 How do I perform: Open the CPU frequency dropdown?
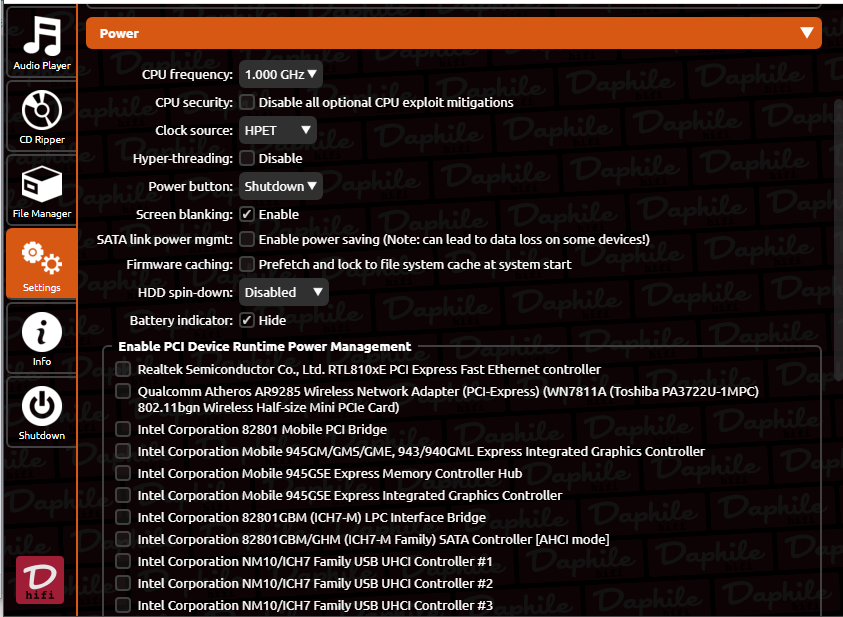[x=279, y=73]
